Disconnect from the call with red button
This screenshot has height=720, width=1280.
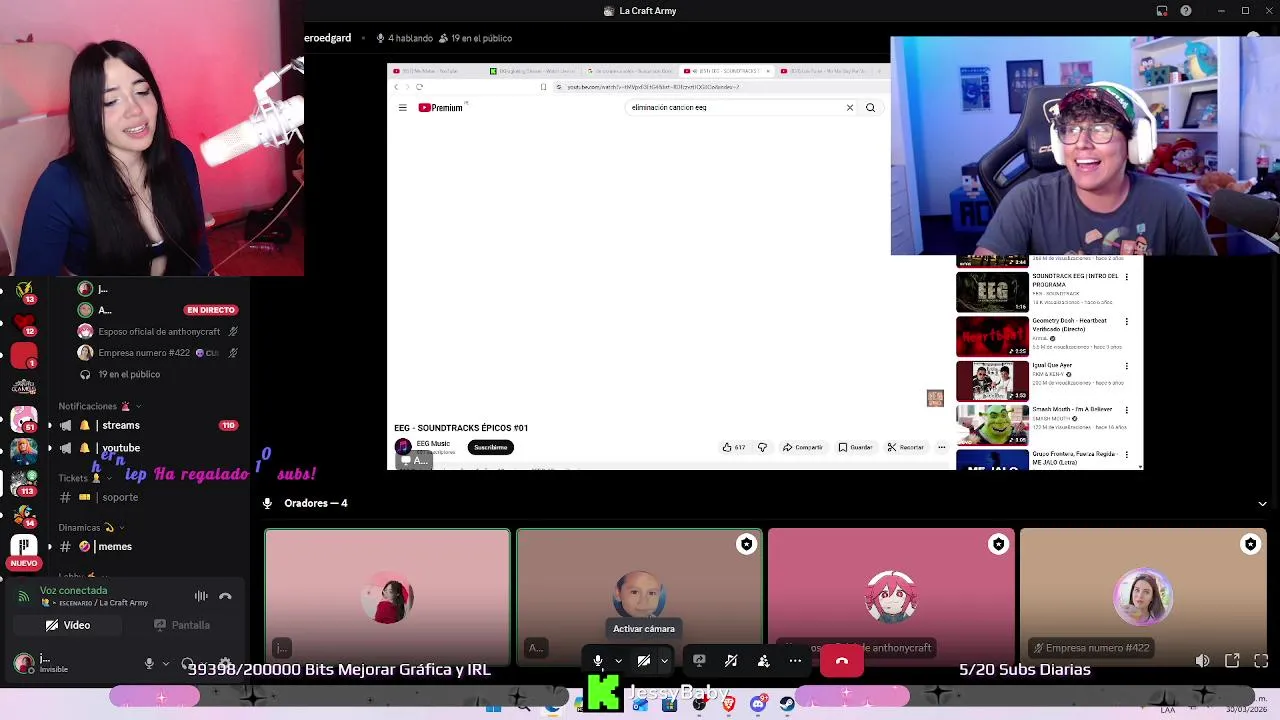[x=842, y=661]
